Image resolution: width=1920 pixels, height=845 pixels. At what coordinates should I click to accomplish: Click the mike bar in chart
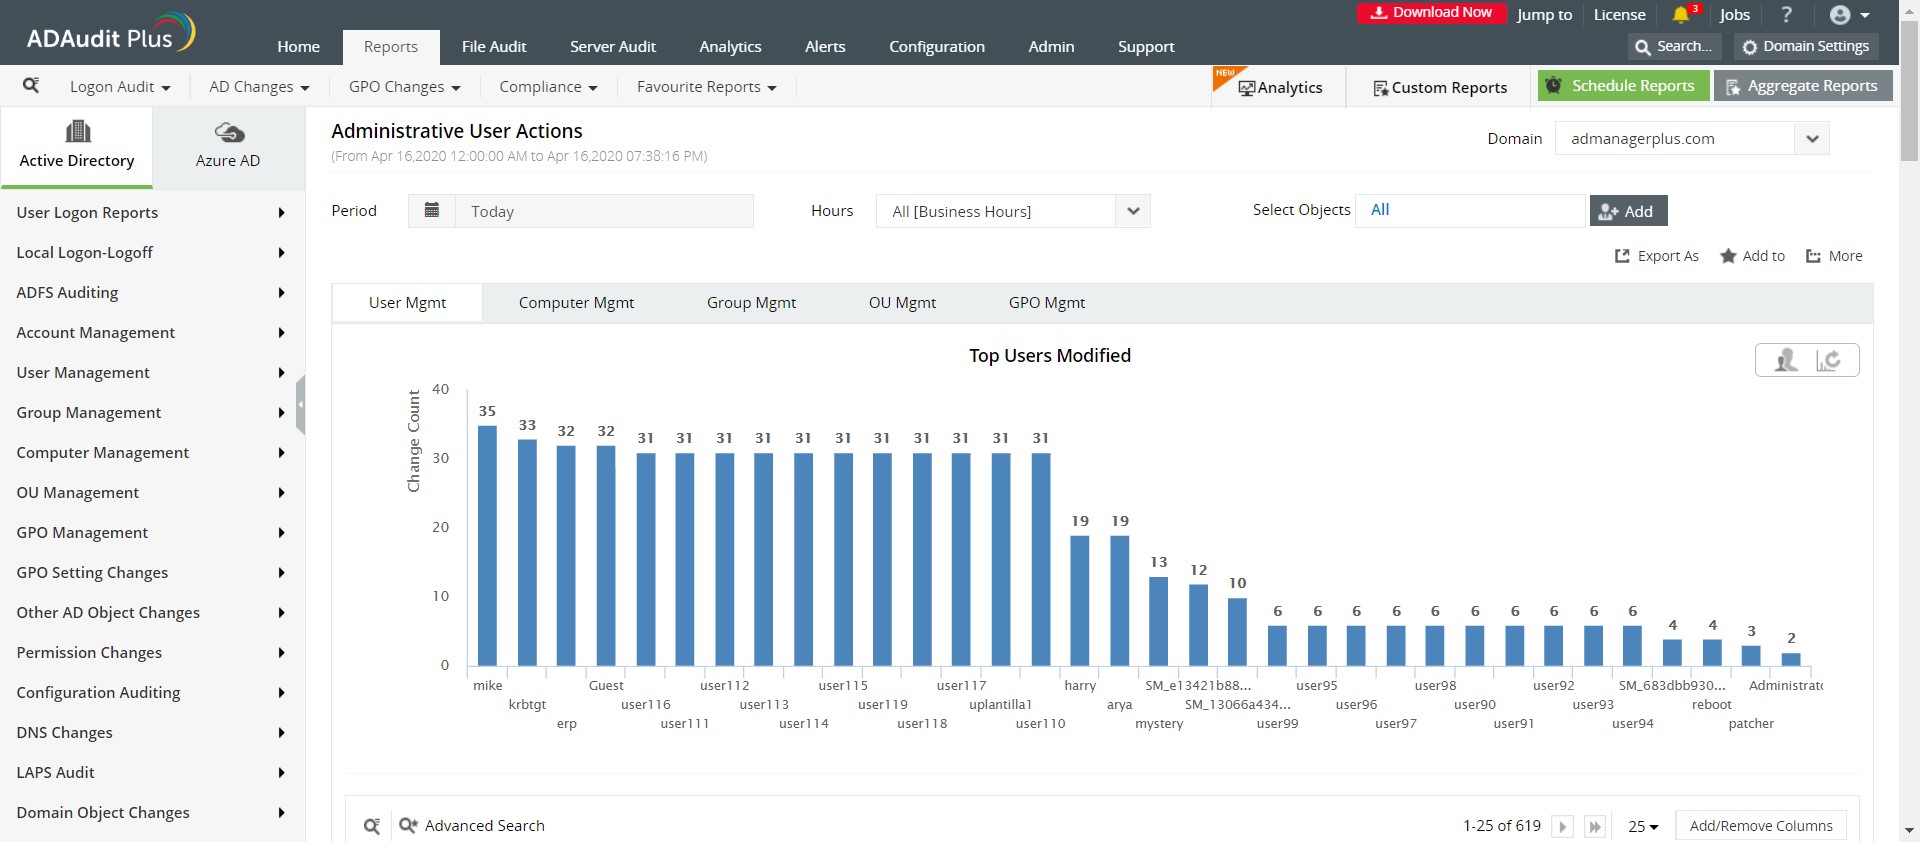[x=487, y=545]
